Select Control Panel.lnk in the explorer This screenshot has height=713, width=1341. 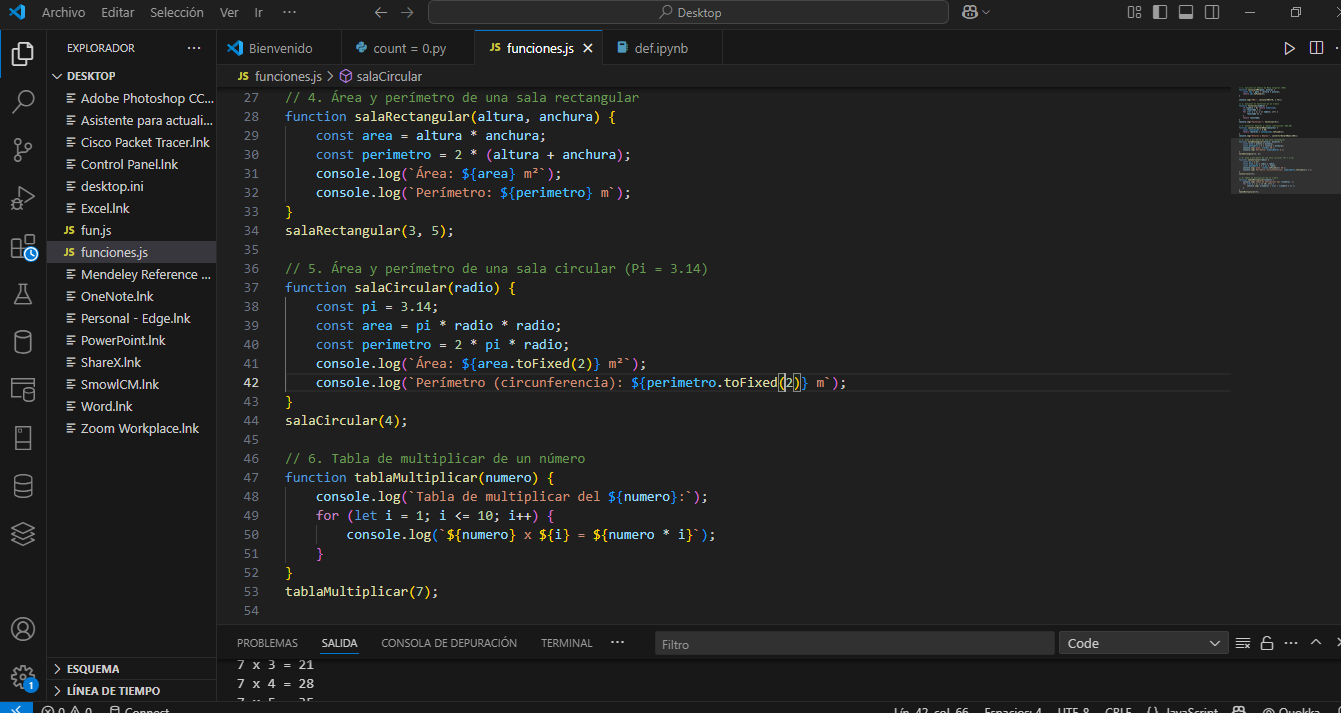pos(132,164)
